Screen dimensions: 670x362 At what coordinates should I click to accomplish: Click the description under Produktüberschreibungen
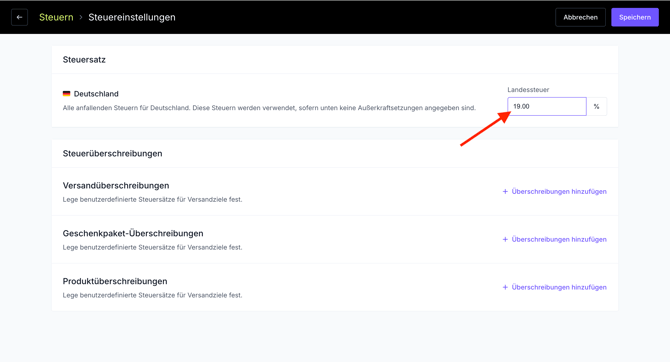[x=152, y=295]
